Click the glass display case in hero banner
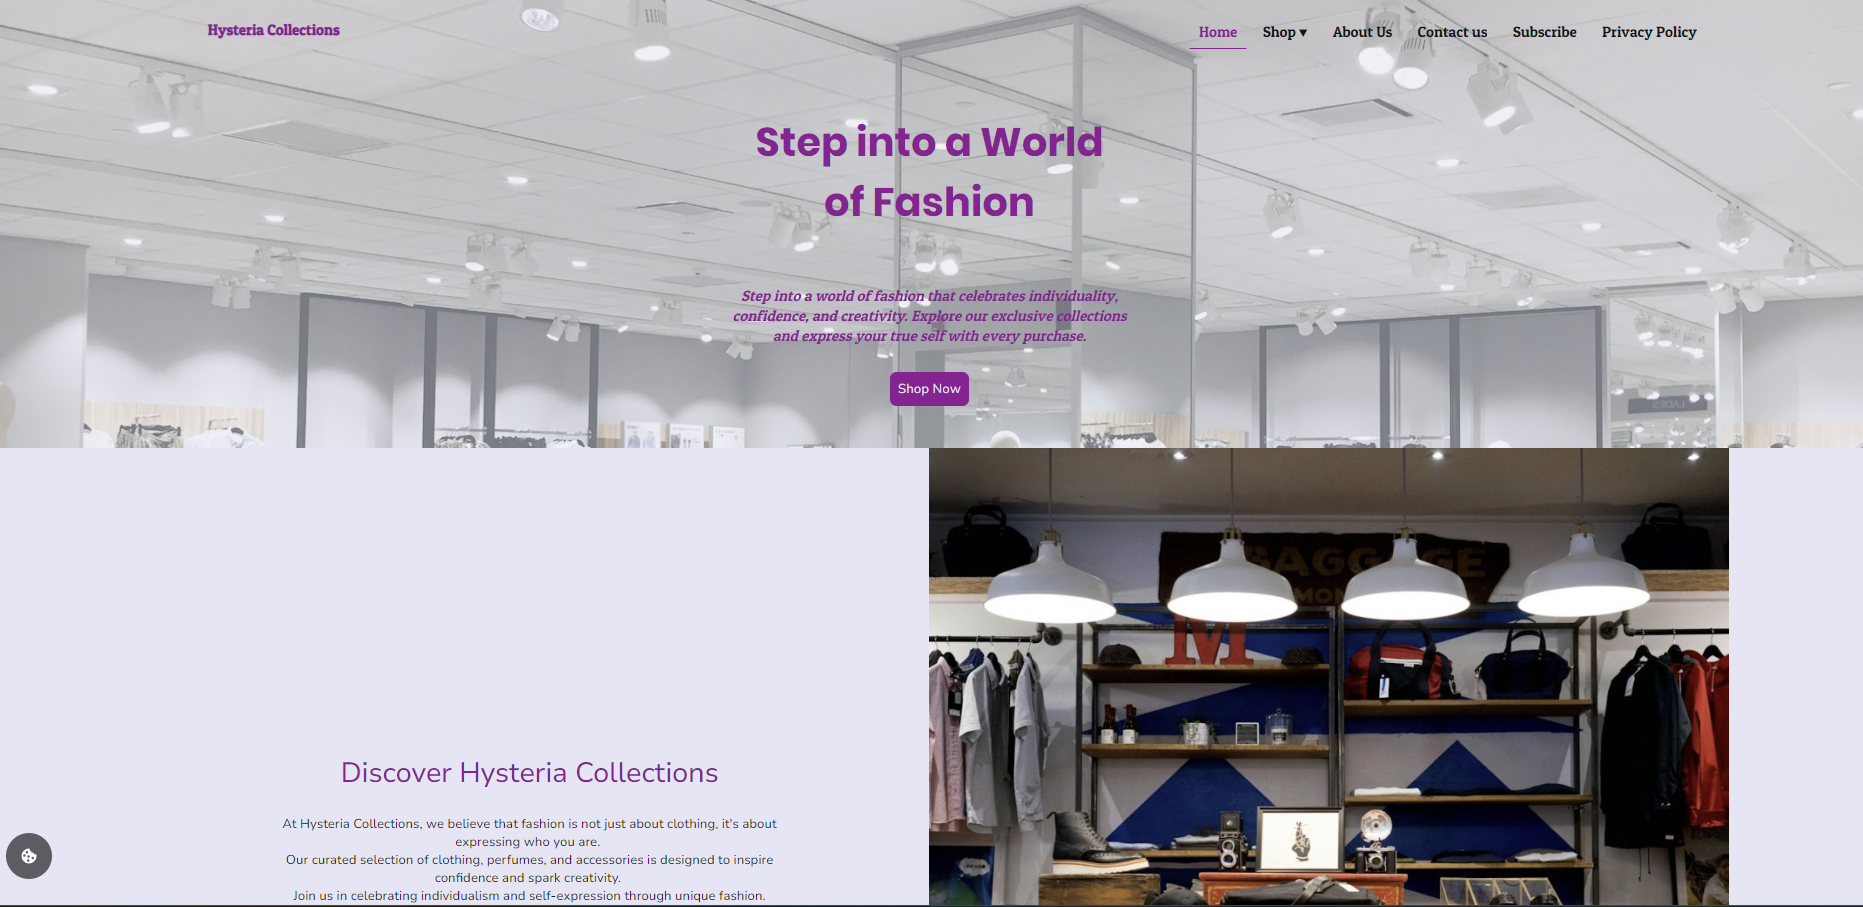 [x=1045, y=230]
